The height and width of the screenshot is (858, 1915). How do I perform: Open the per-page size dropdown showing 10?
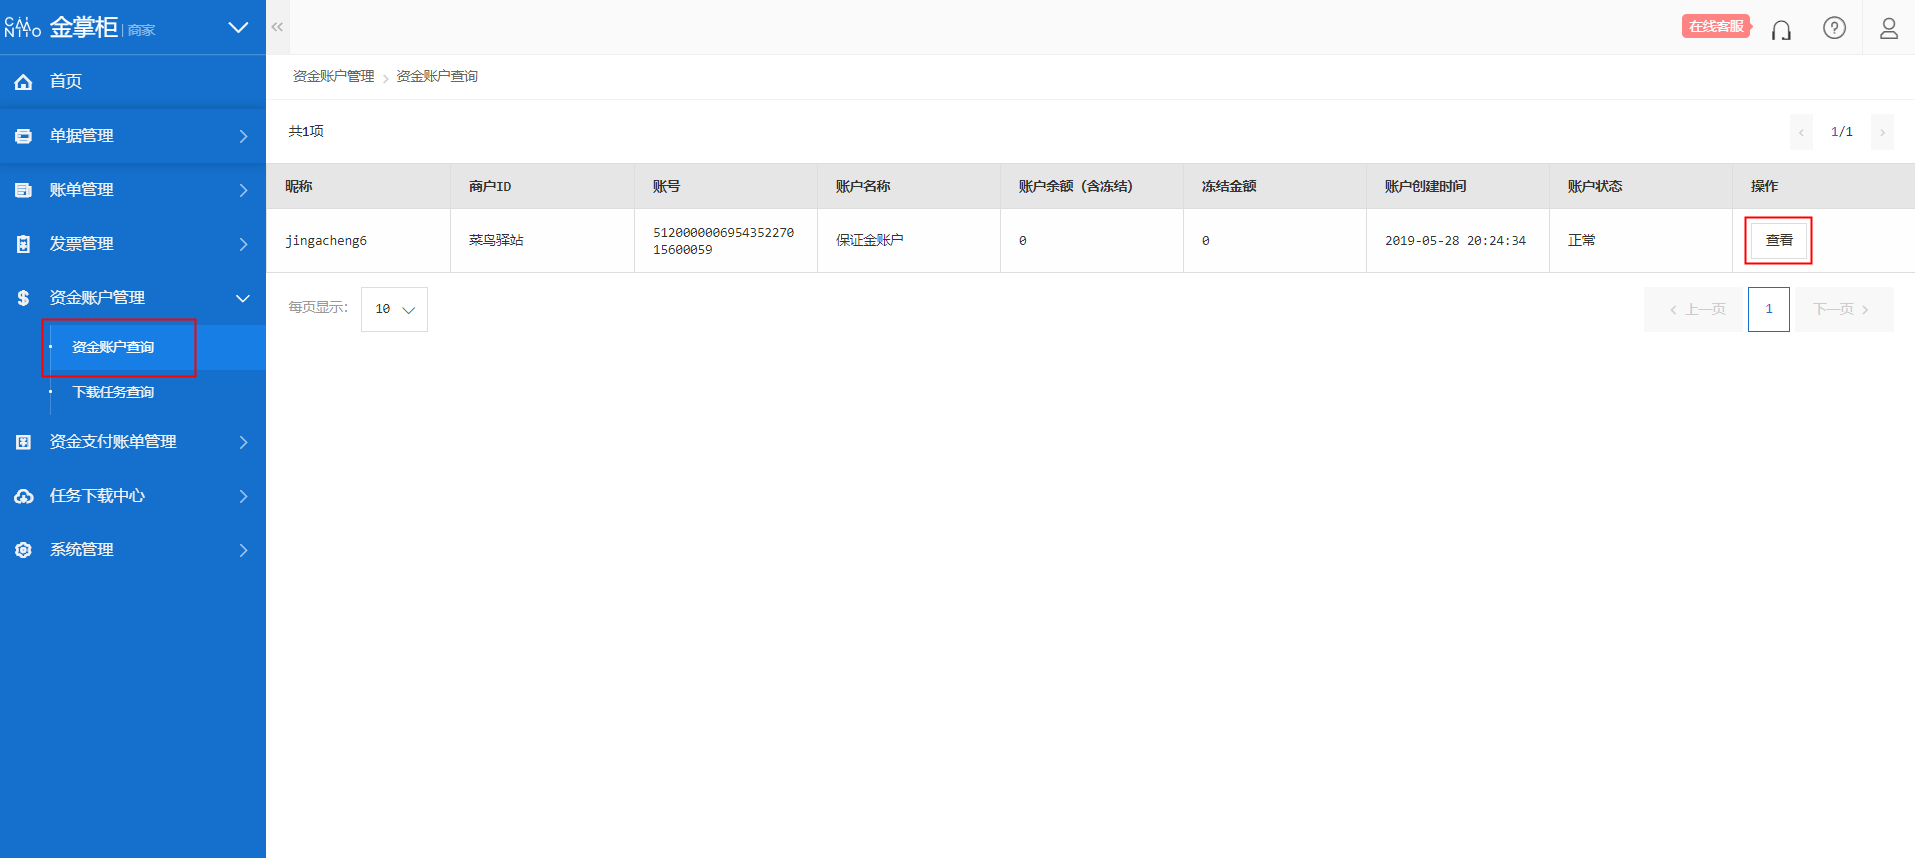coord(394,309)
